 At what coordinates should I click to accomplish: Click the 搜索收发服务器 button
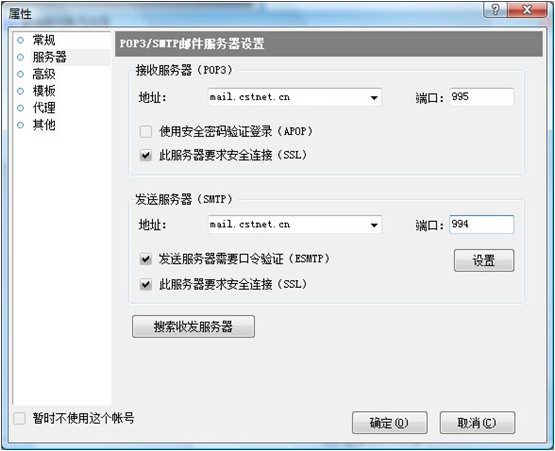click(x=193, y=326)
